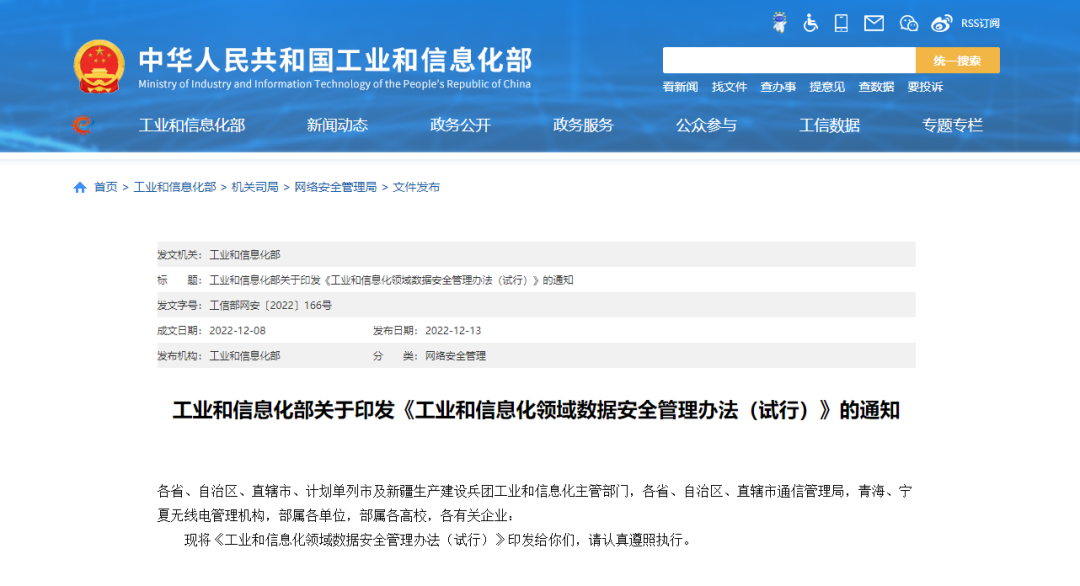
Task: Select the 要投诉 quick link
Action: (x=925, y=87)
